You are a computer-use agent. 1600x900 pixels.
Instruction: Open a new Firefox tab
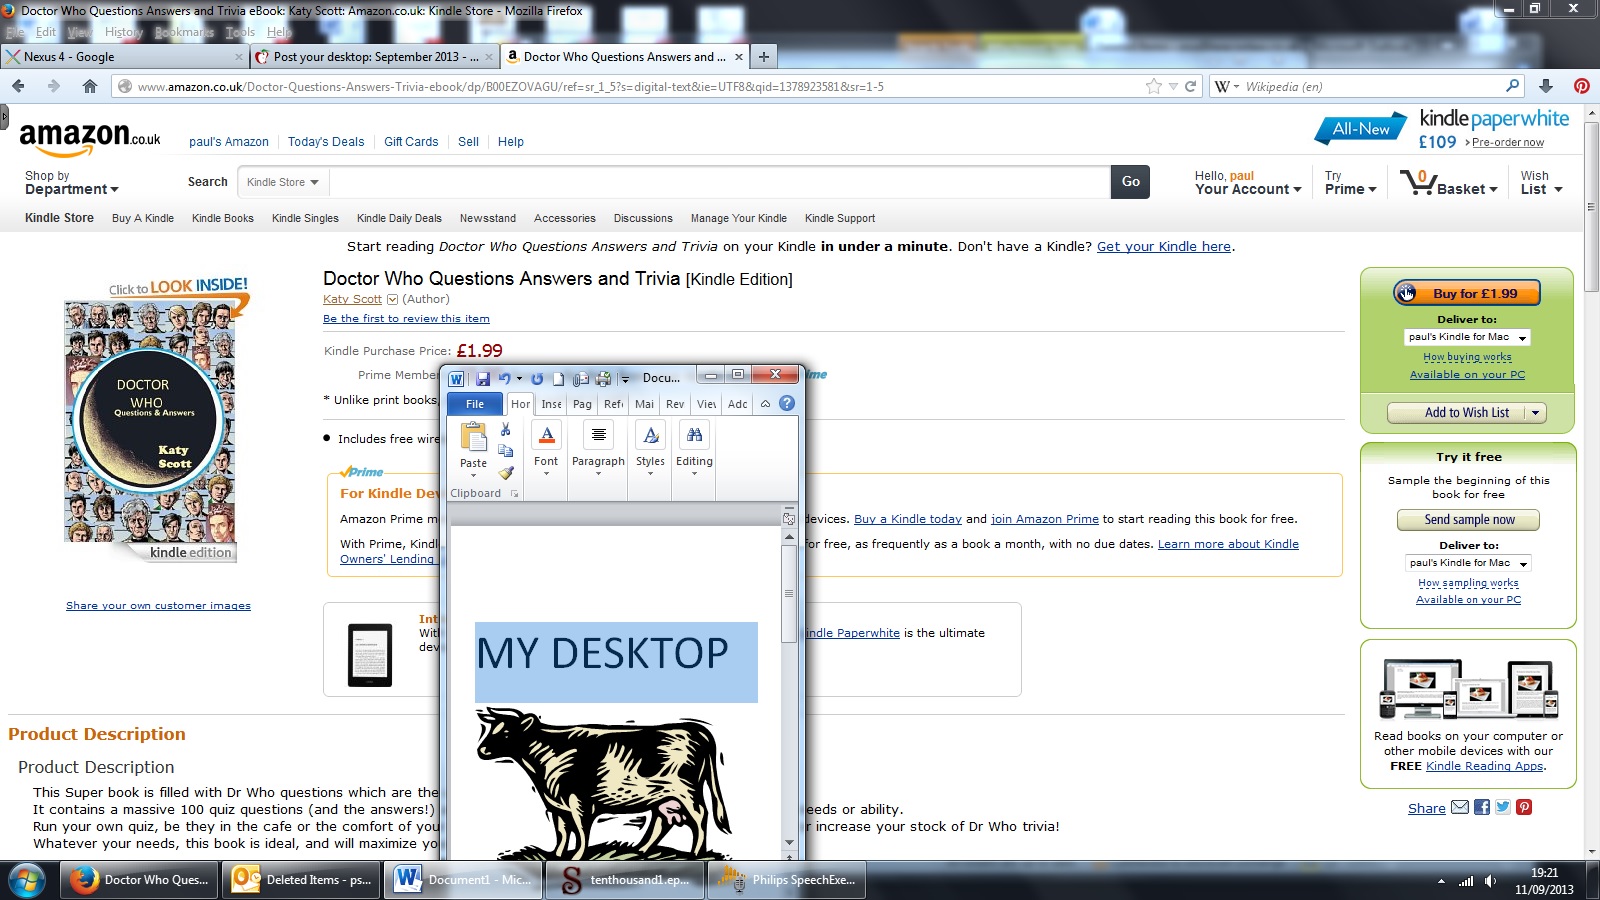click(x=763, y=57)
